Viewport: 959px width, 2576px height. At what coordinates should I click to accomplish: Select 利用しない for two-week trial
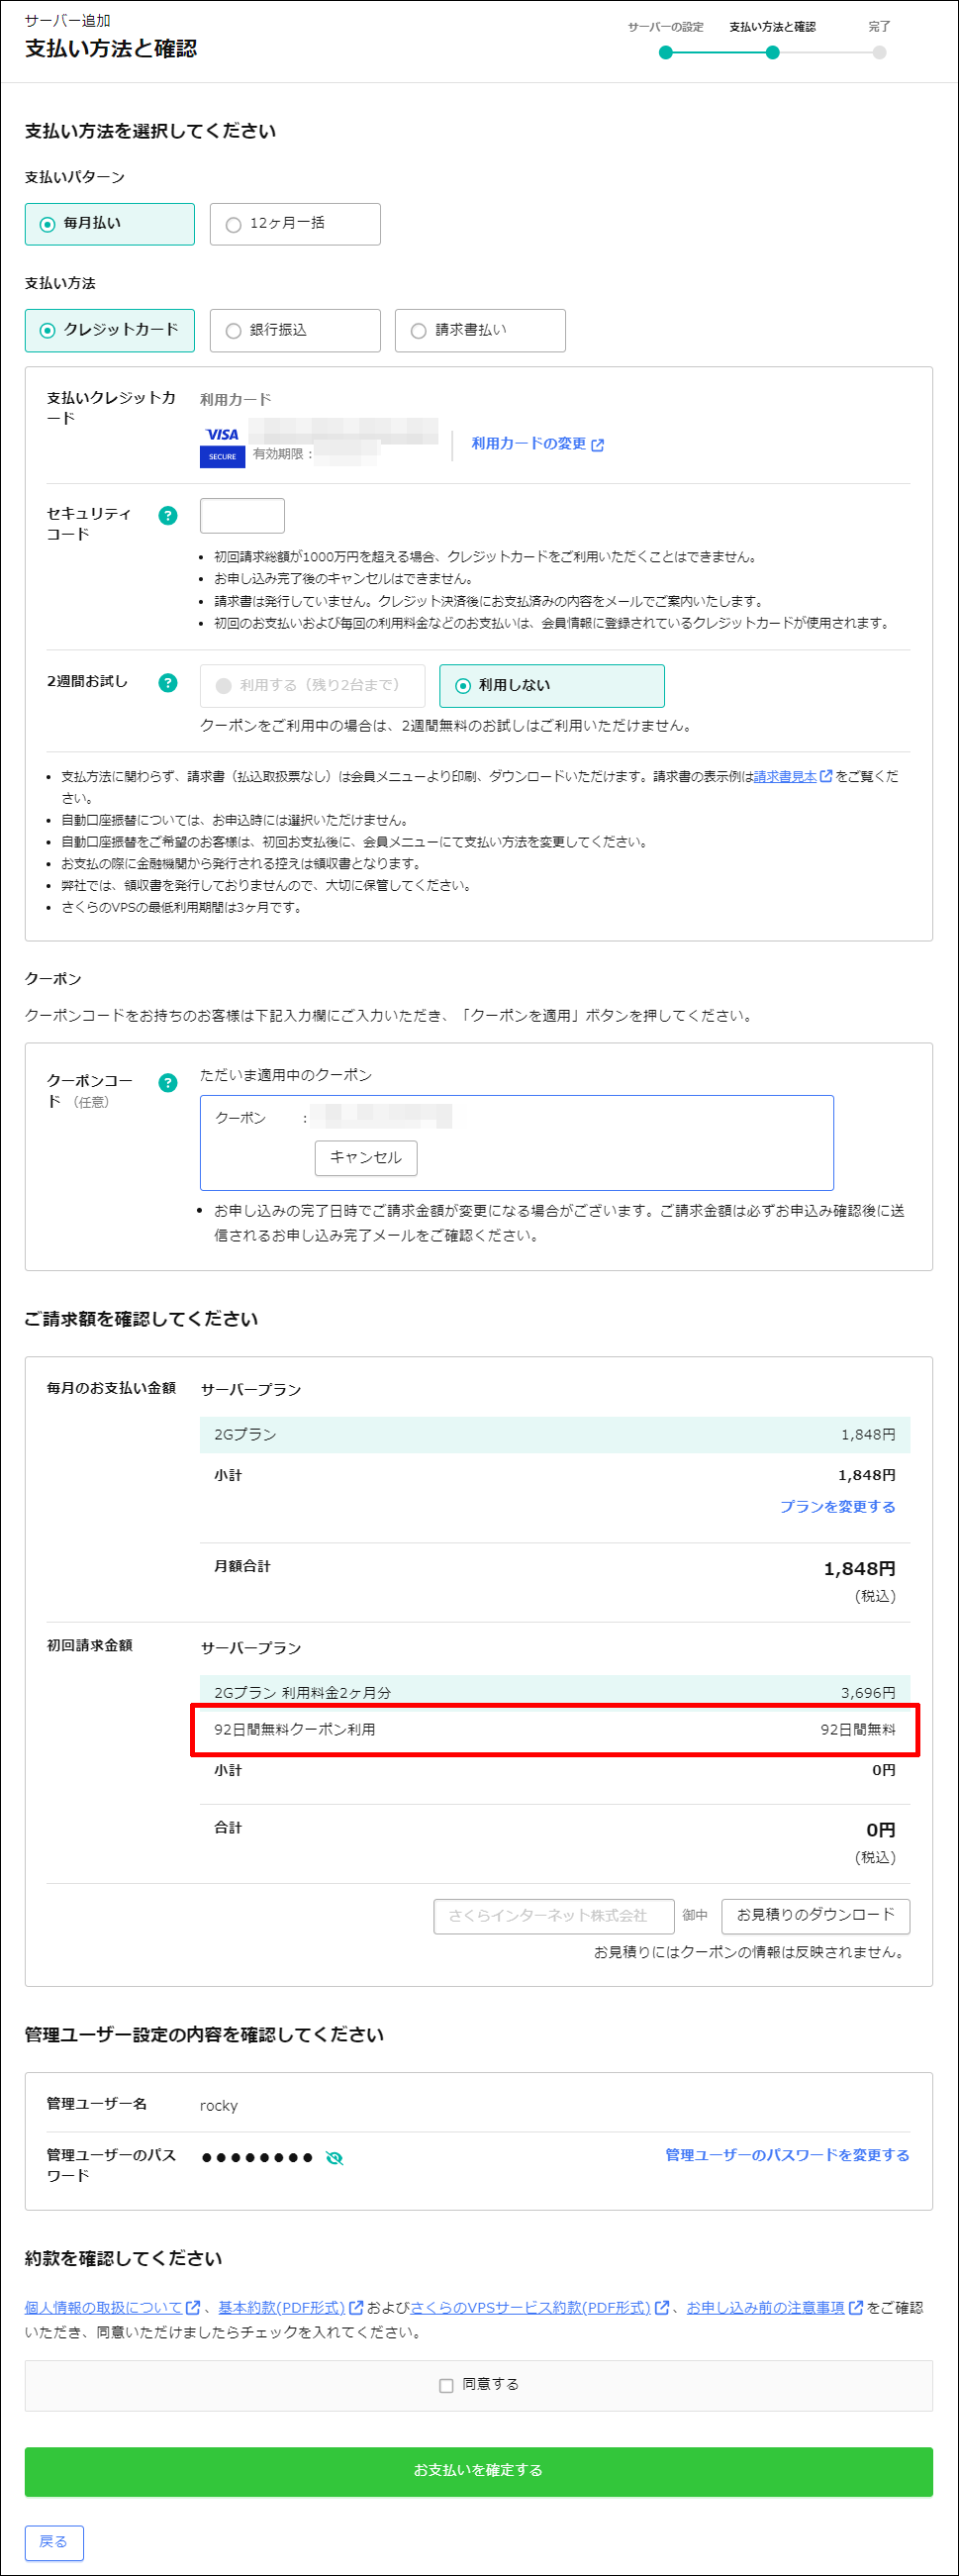(551, 686)
